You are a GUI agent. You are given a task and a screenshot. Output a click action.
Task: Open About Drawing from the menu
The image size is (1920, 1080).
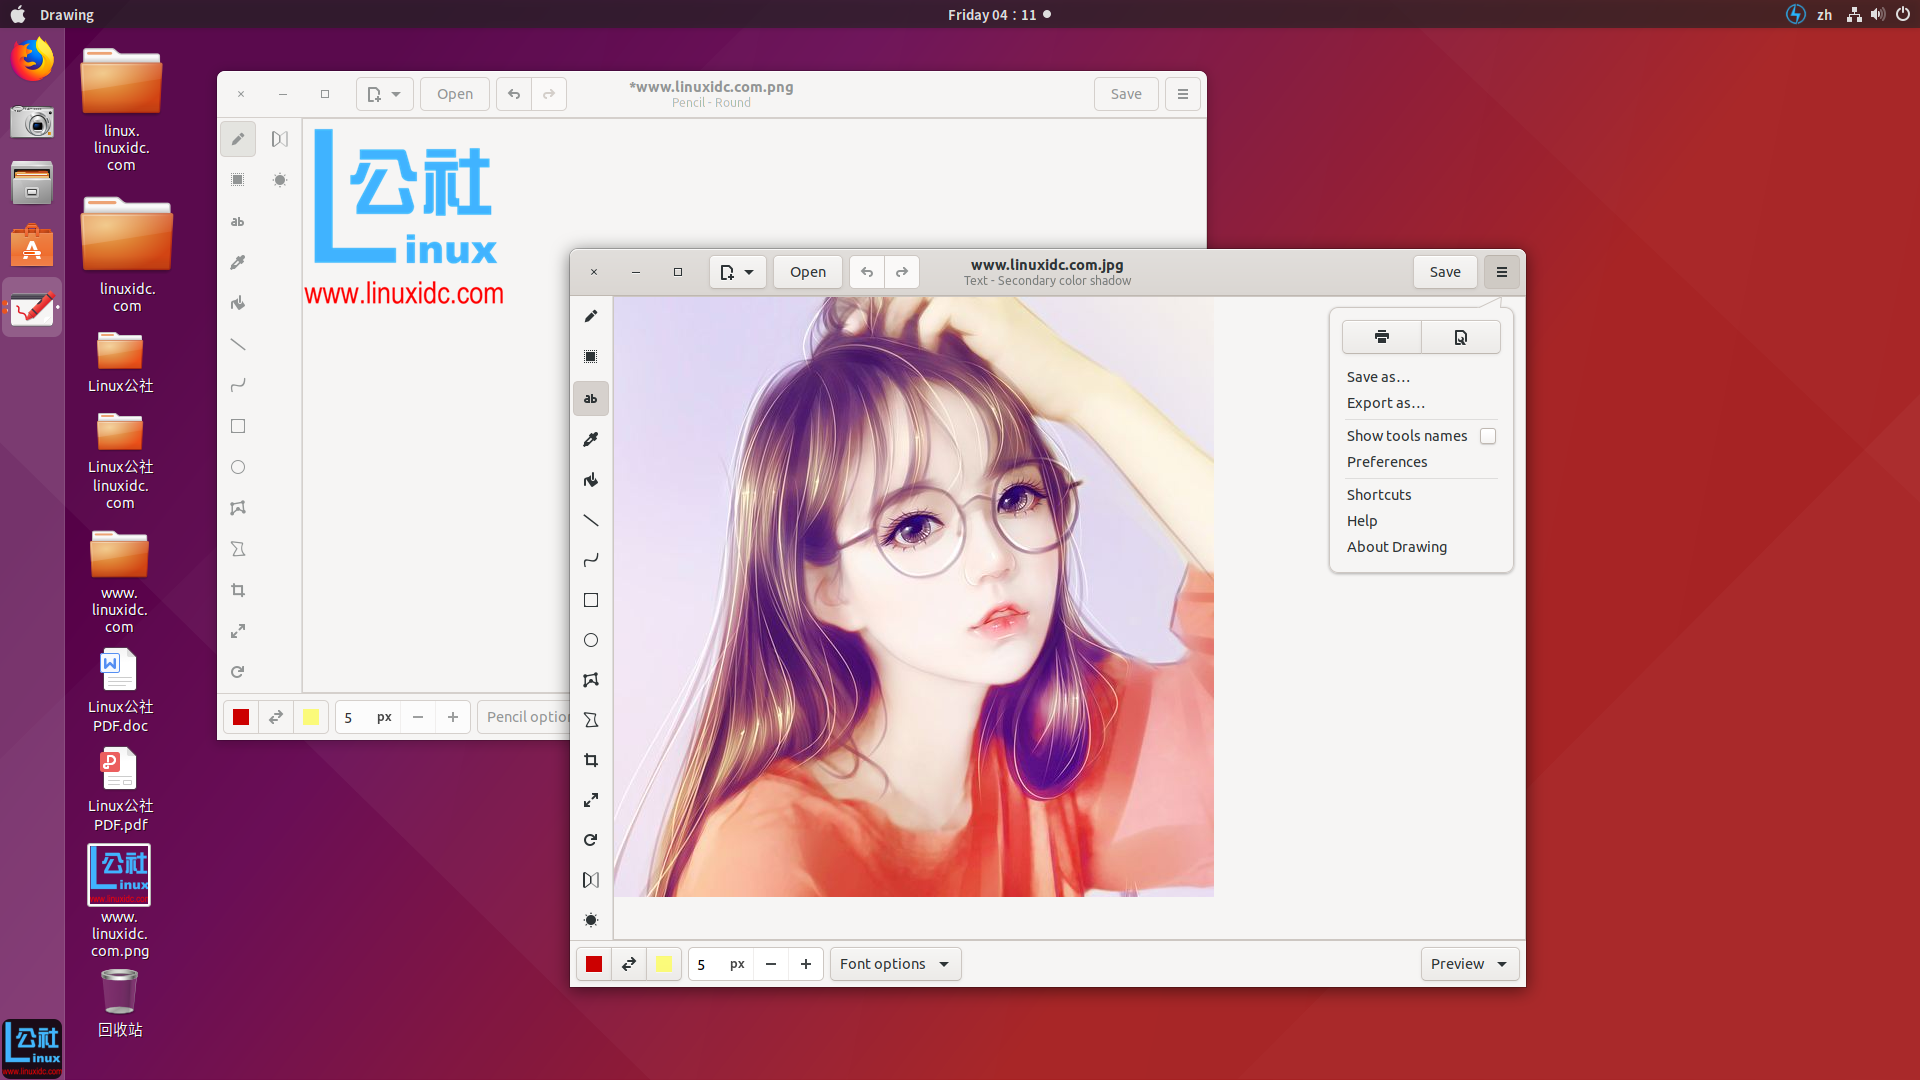pyautogui.click(x=1397, y=547)
